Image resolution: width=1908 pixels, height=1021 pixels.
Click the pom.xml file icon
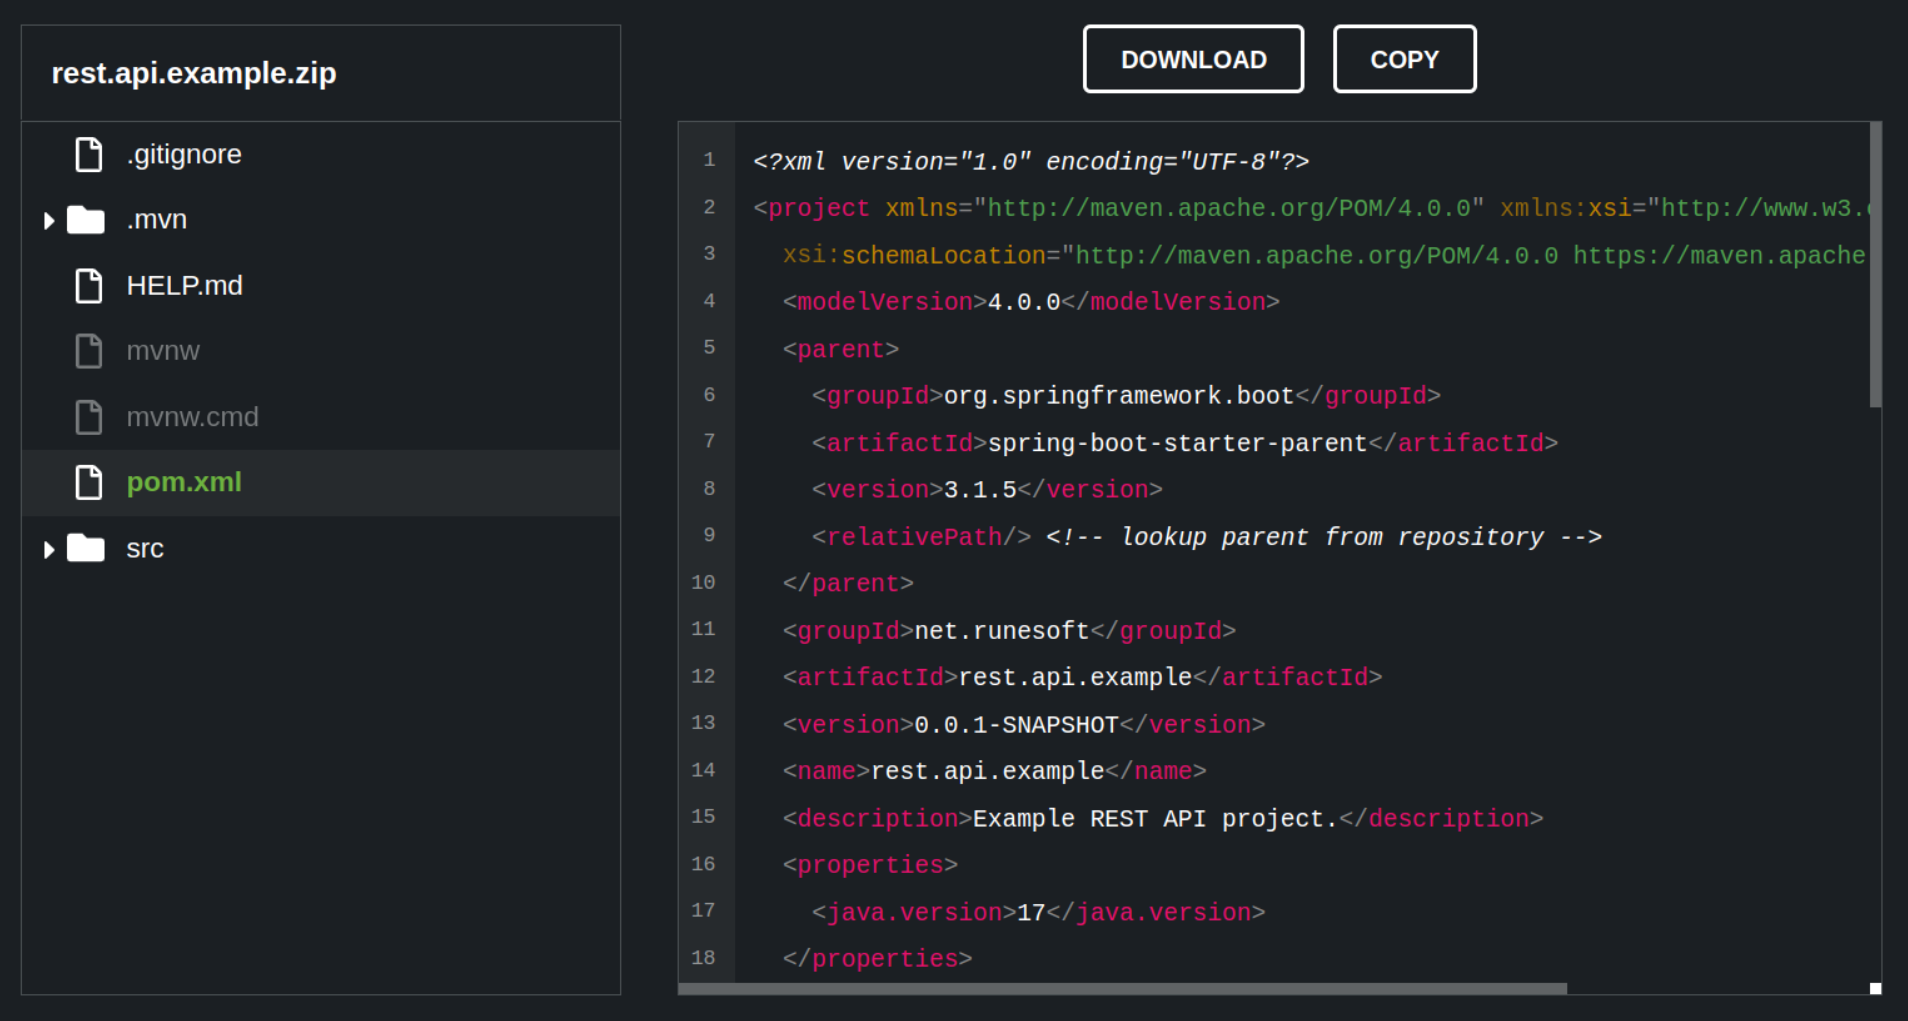coord(89,482)
